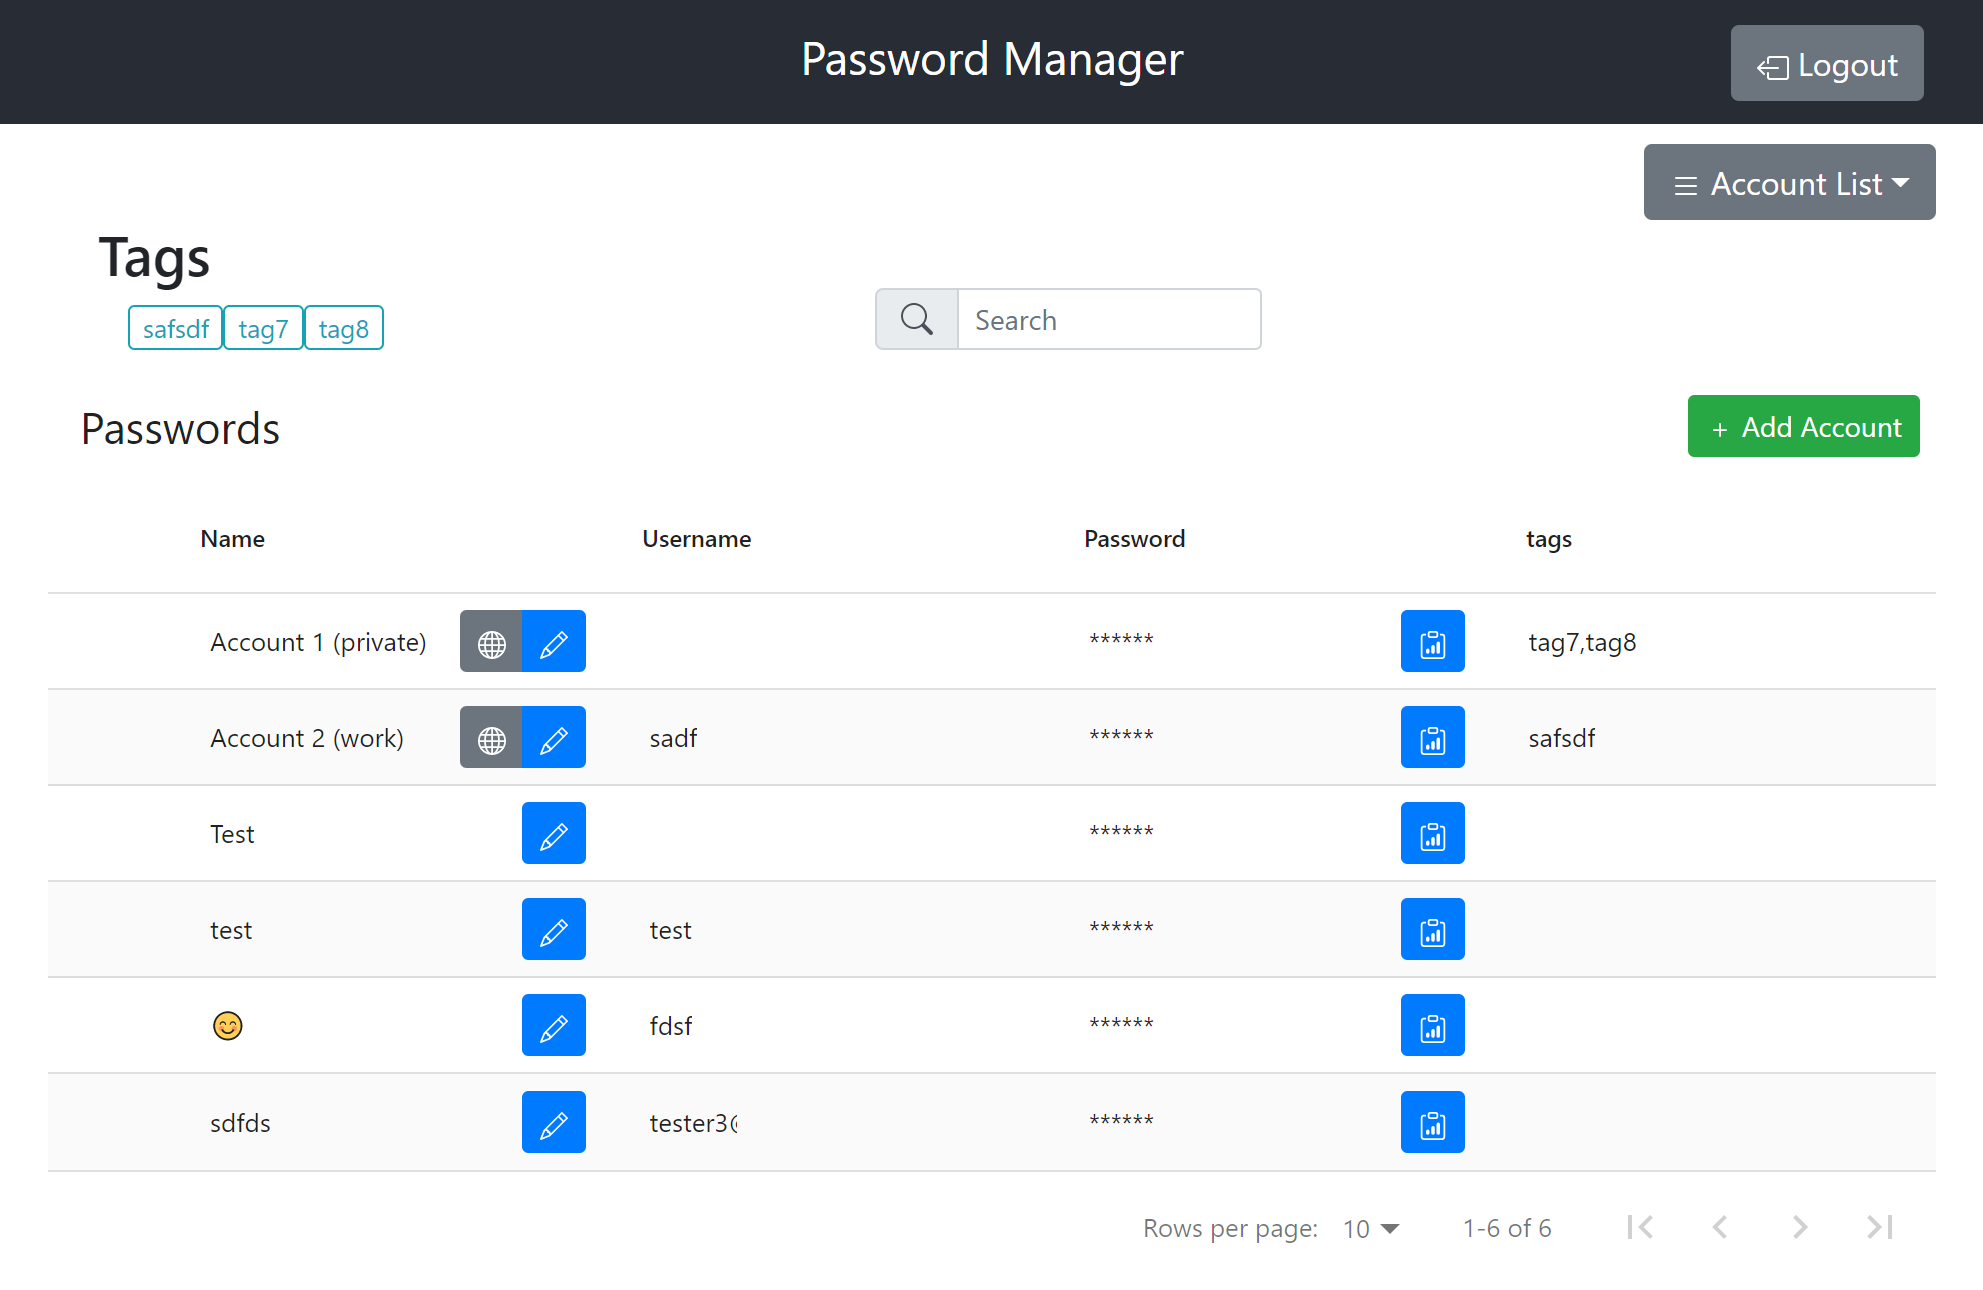The height and width of the screenshot is (1290, 1983).
Task: Go to next page of table
Action: pos(1800,1227)
